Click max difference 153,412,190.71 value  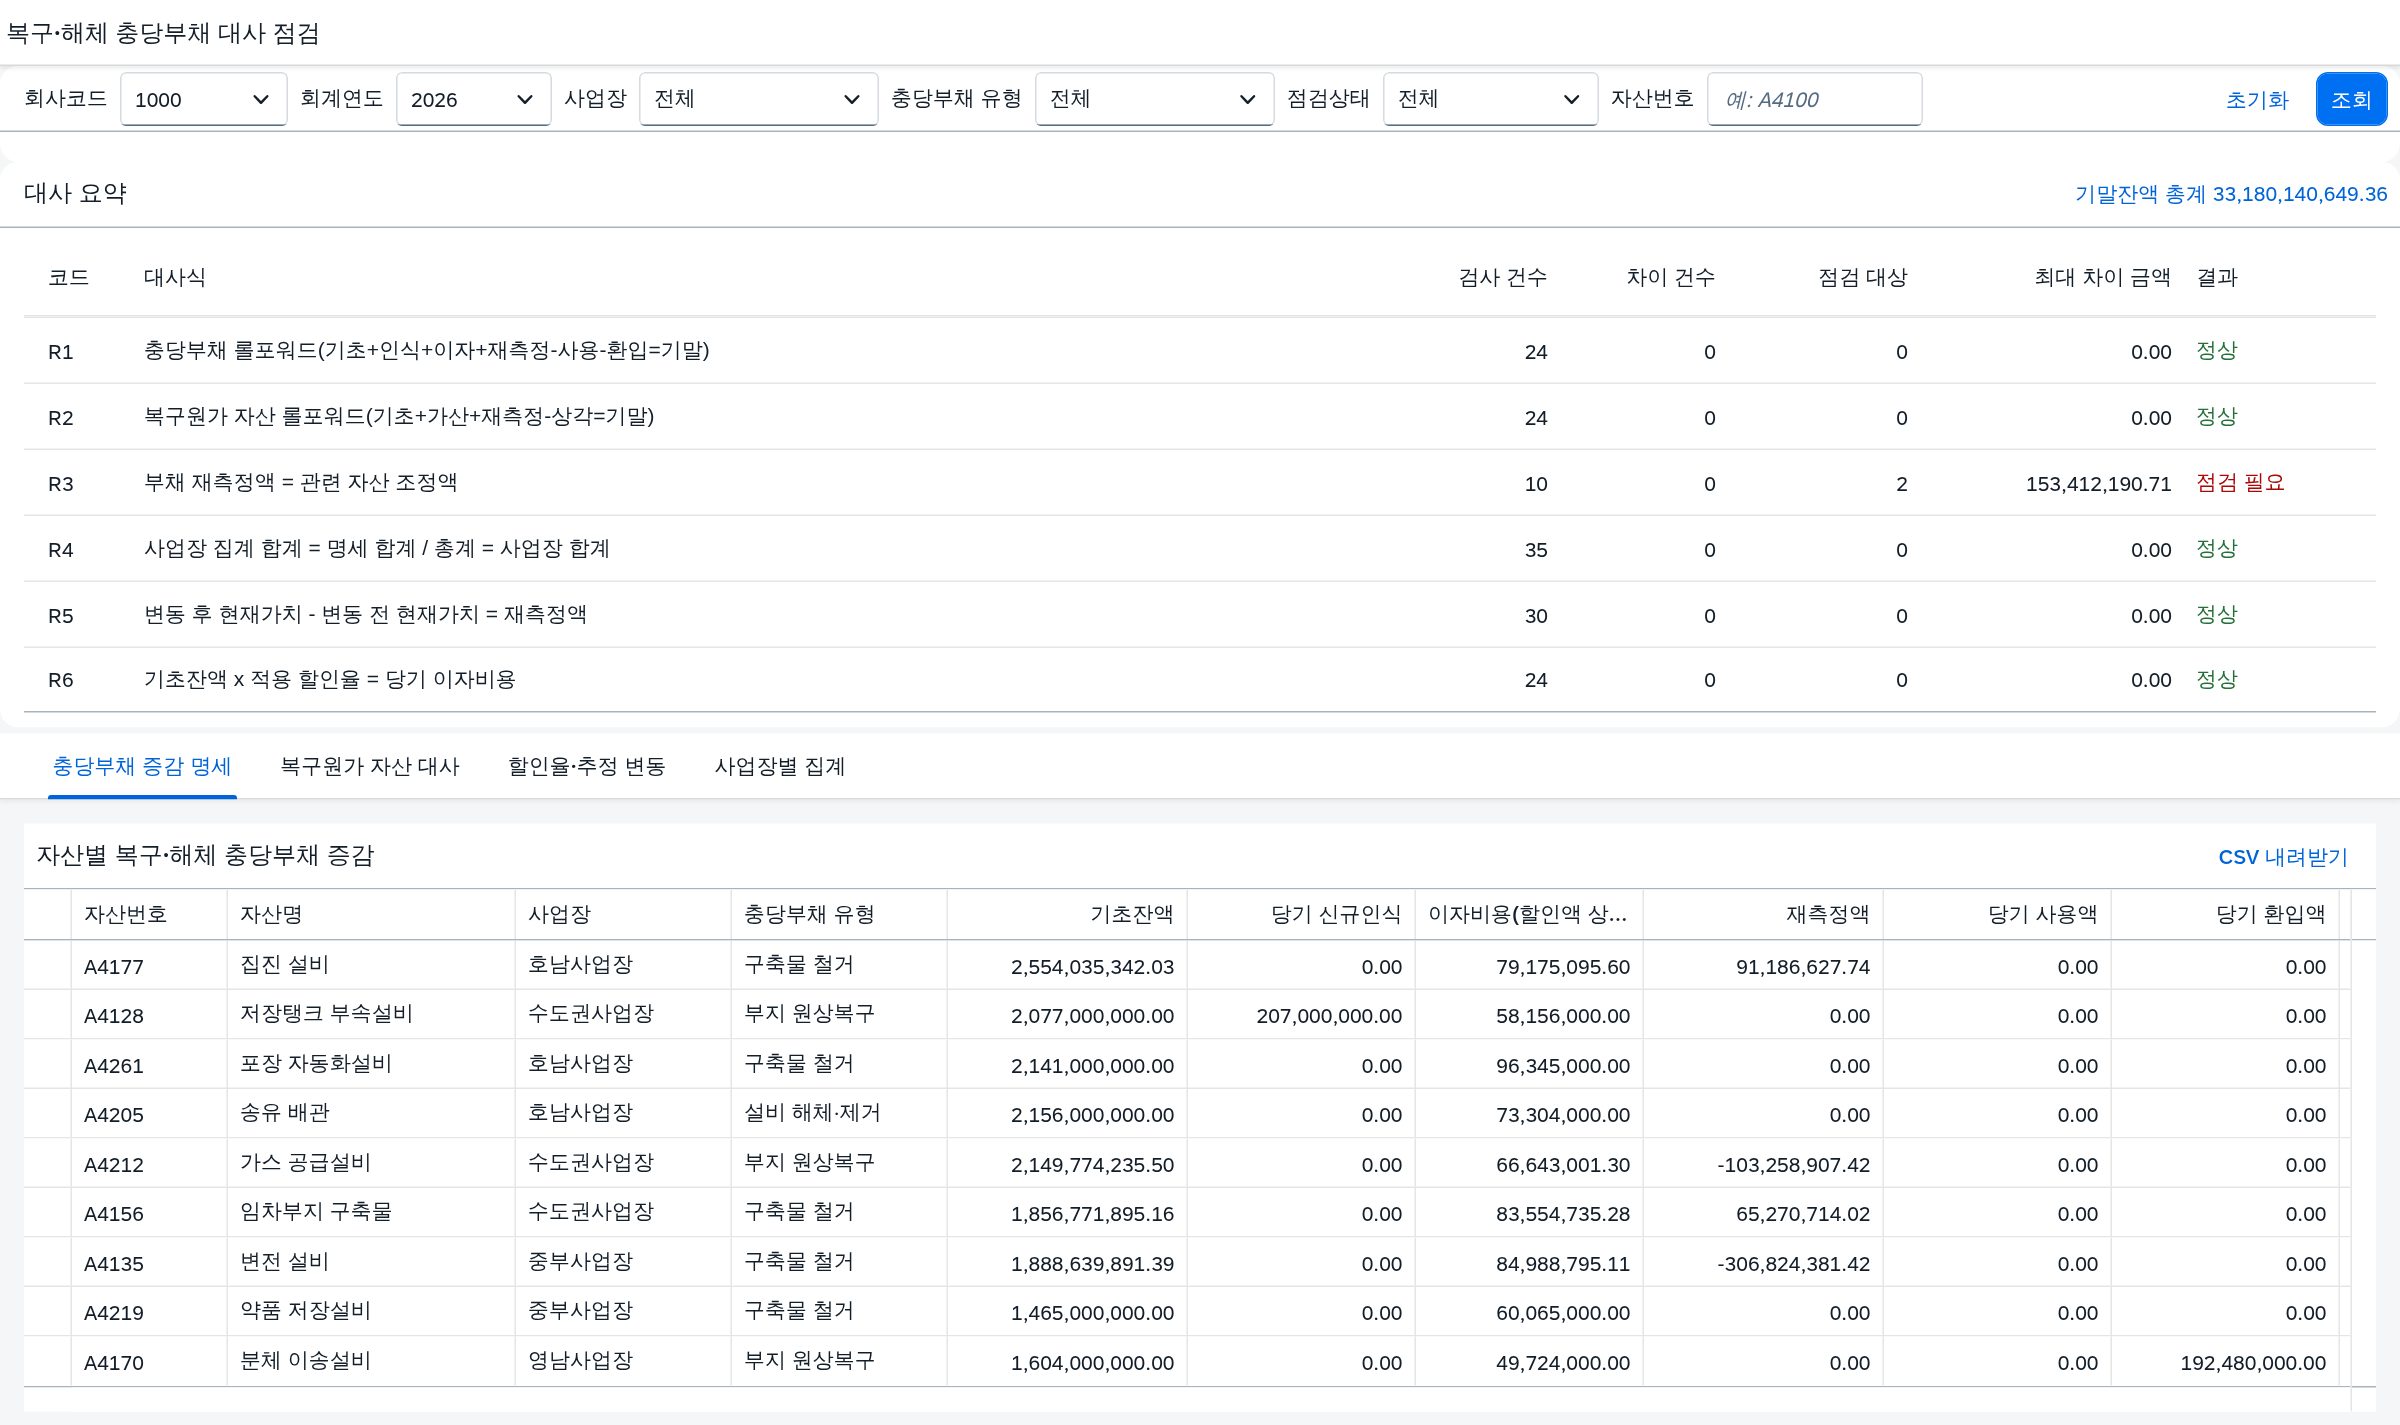pyautogui.click(x=2098, y=484)
